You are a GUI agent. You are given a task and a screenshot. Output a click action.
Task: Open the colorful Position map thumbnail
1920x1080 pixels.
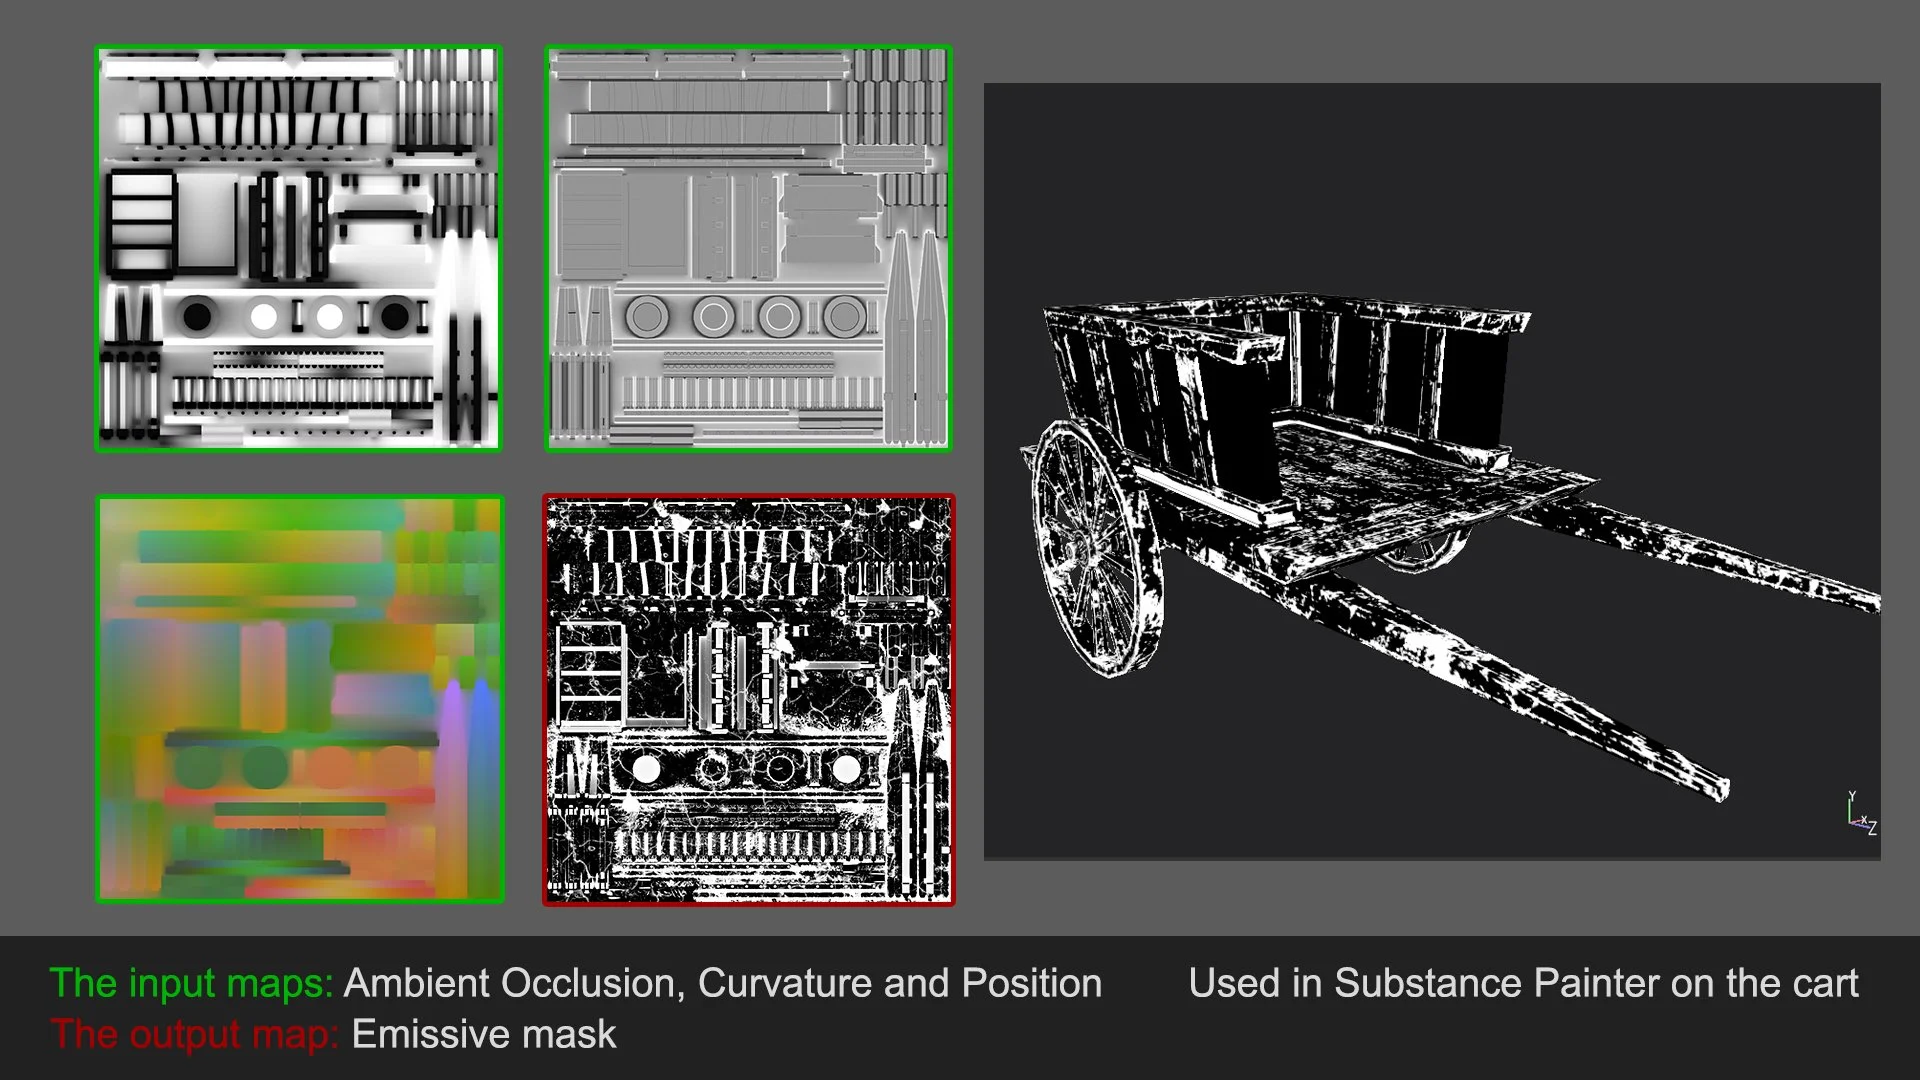(299, 699)
